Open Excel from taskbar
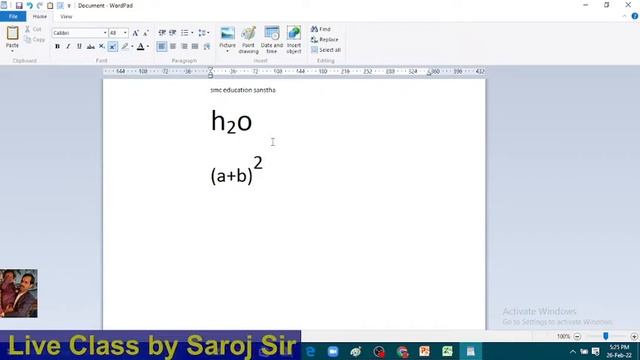Viewport: 640px width, 360px height. click(447, 351)
